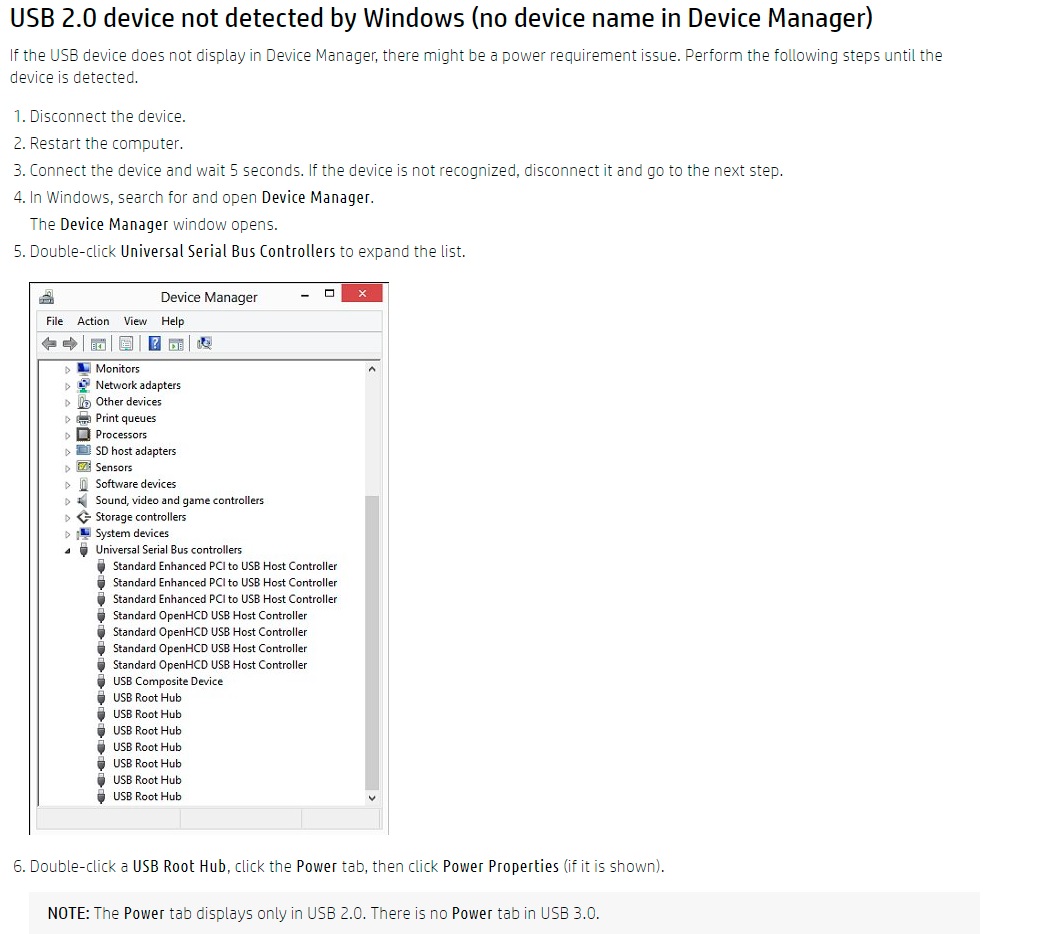Click the "Device Manager" window title text

coord(209,297)
